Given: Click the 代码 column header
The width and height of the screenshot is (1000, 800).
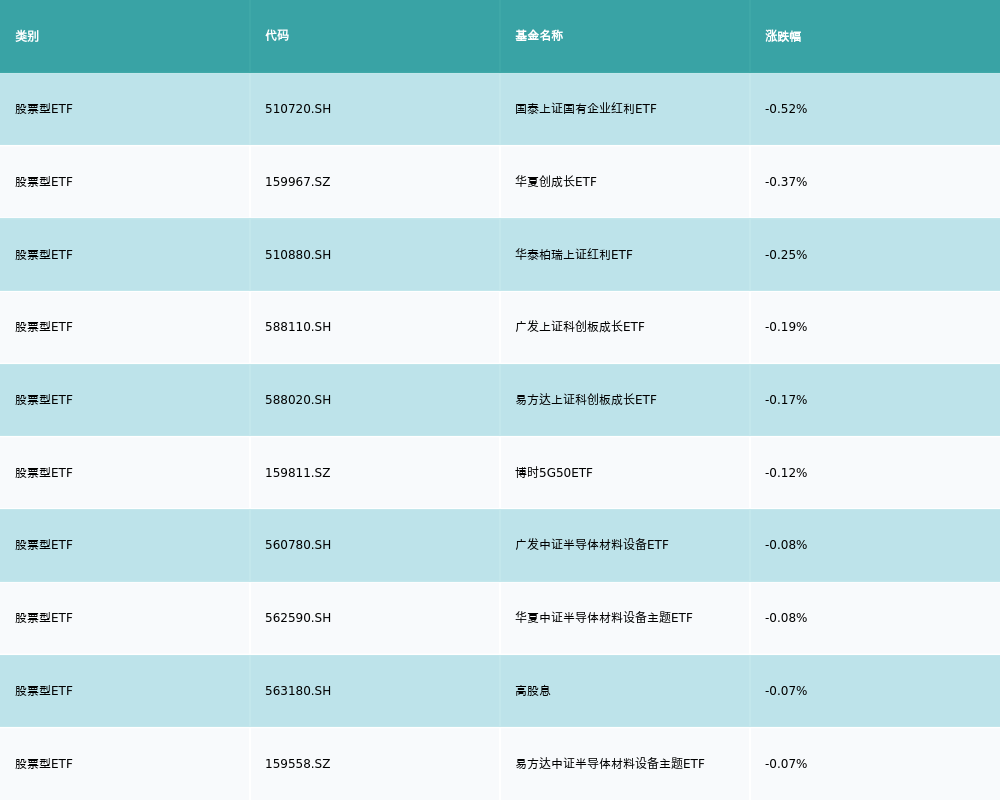Looking at the screenshot, I should 277,36.
